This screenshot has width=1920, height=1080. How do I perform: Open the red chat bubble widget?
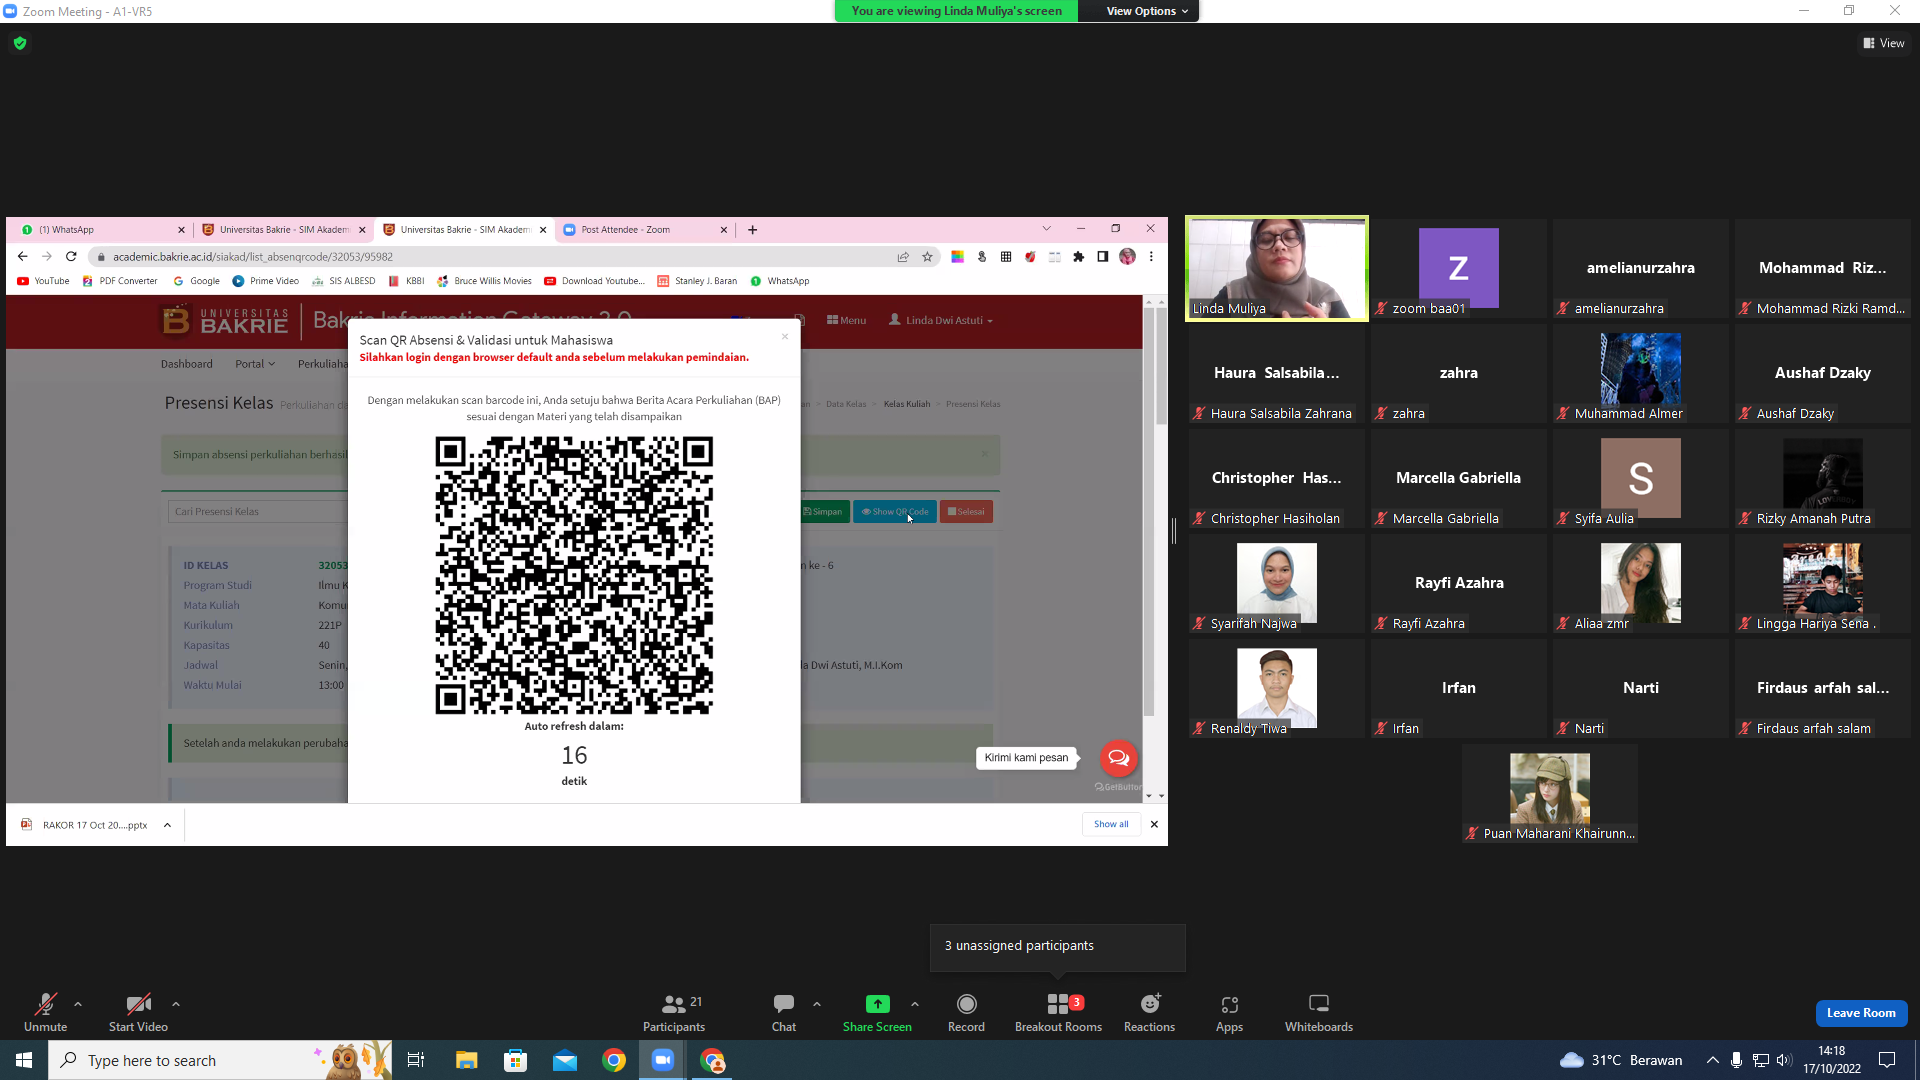point(1118,758)
